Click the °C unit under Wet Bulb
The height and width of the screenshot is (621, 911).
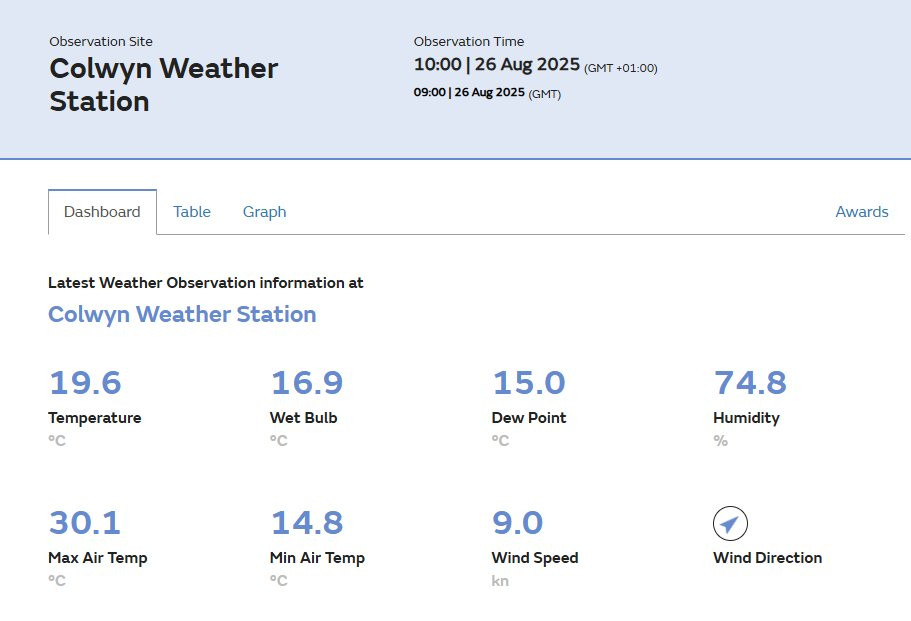[x=278, y=441]
